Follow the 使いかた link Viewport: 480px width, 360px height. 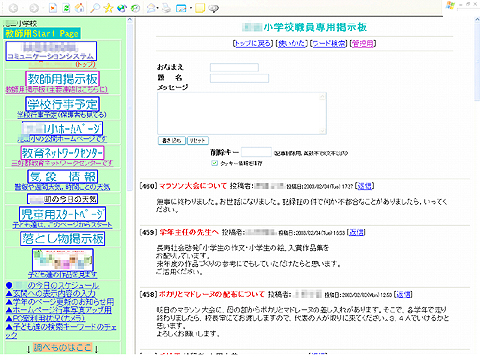pos(291,43)
